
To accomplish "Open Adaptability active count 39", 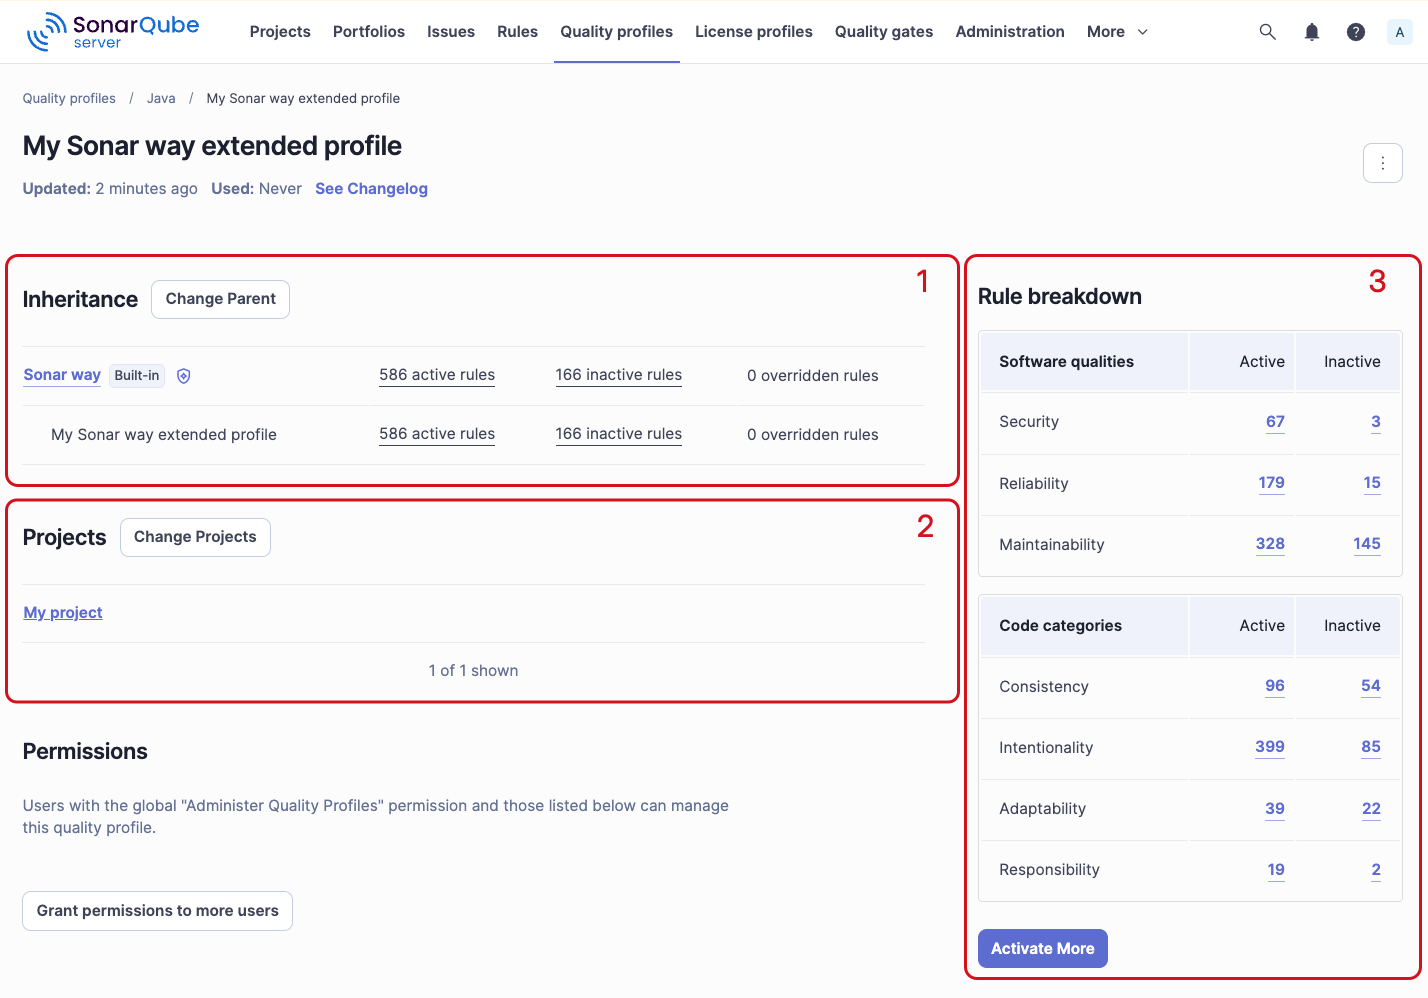I will coord(1275,809).
